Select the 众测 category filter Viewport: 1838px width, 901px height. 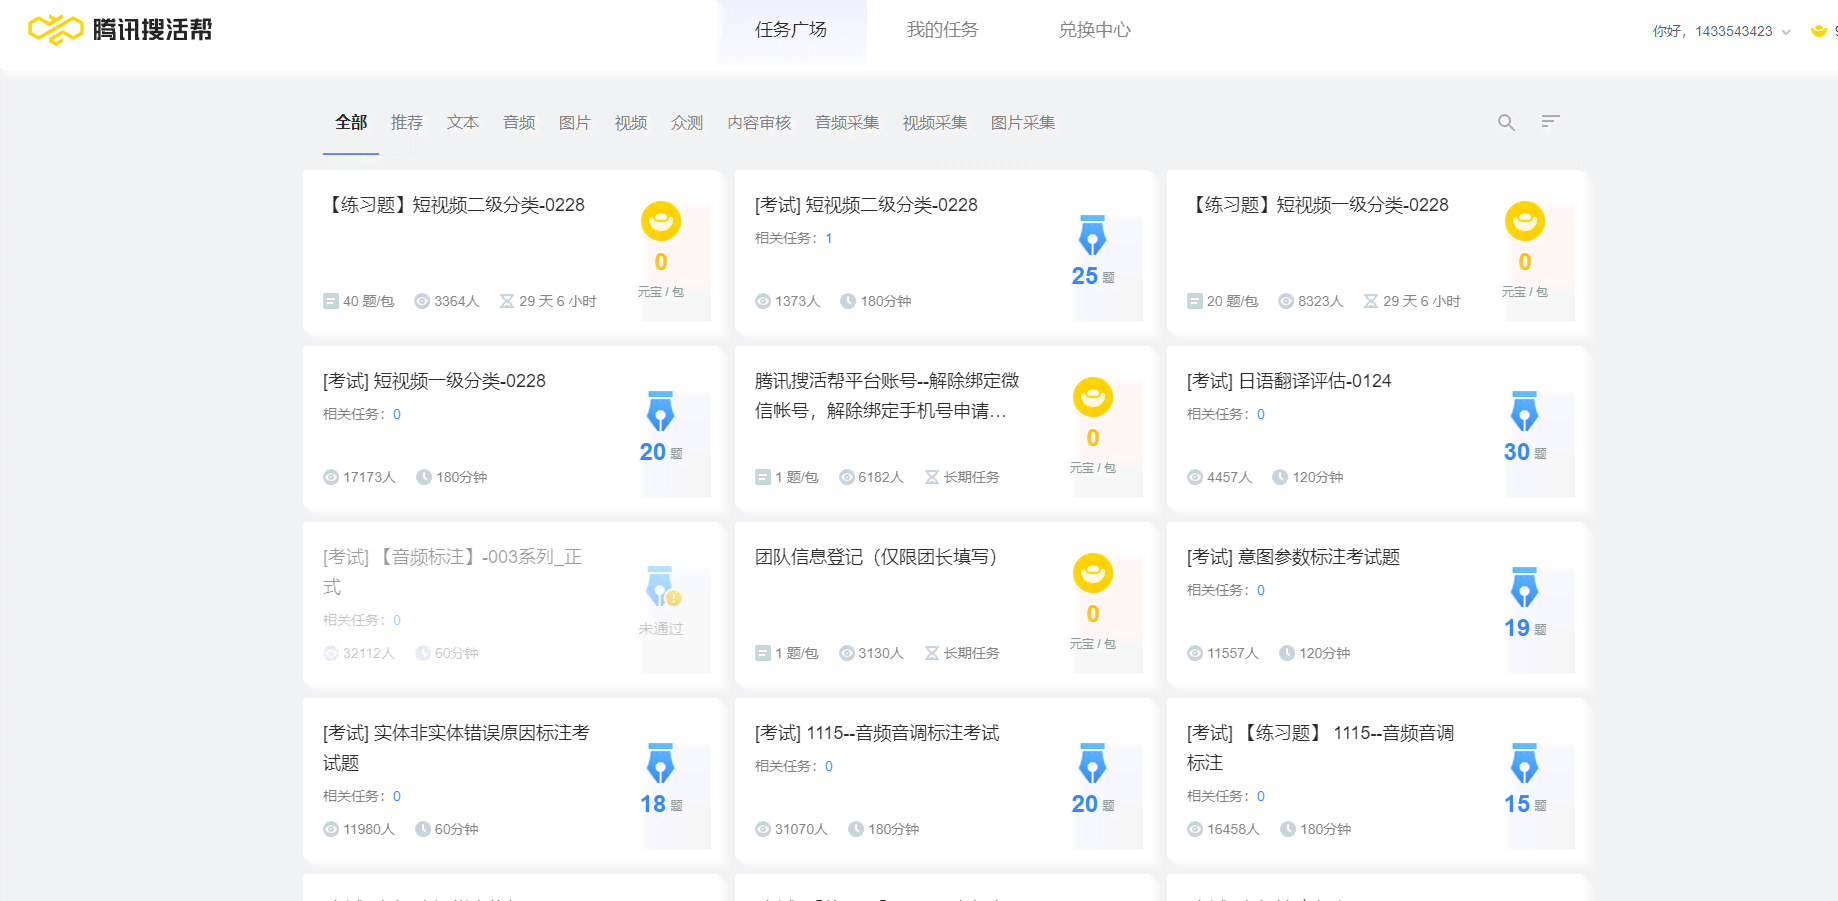pos(687,123)
